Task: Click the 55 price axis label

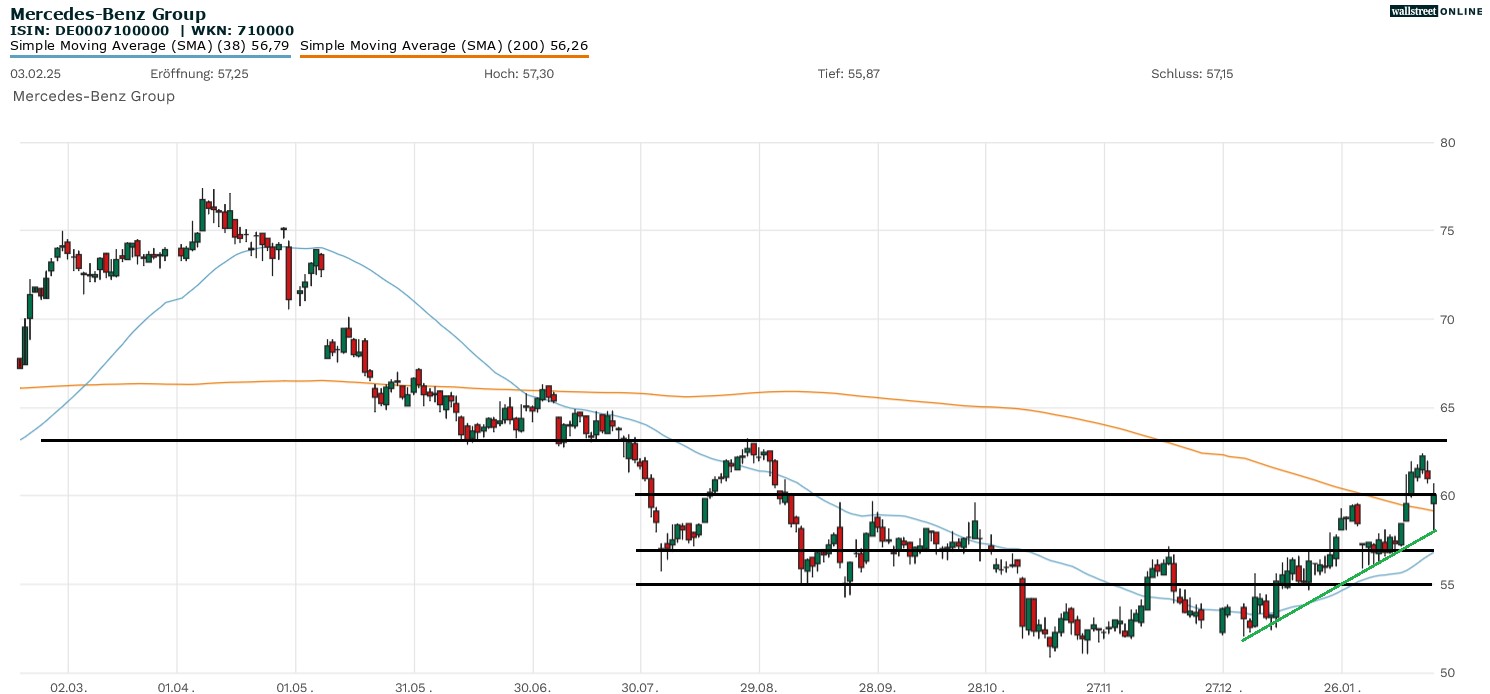Action: click(1447, 584)
